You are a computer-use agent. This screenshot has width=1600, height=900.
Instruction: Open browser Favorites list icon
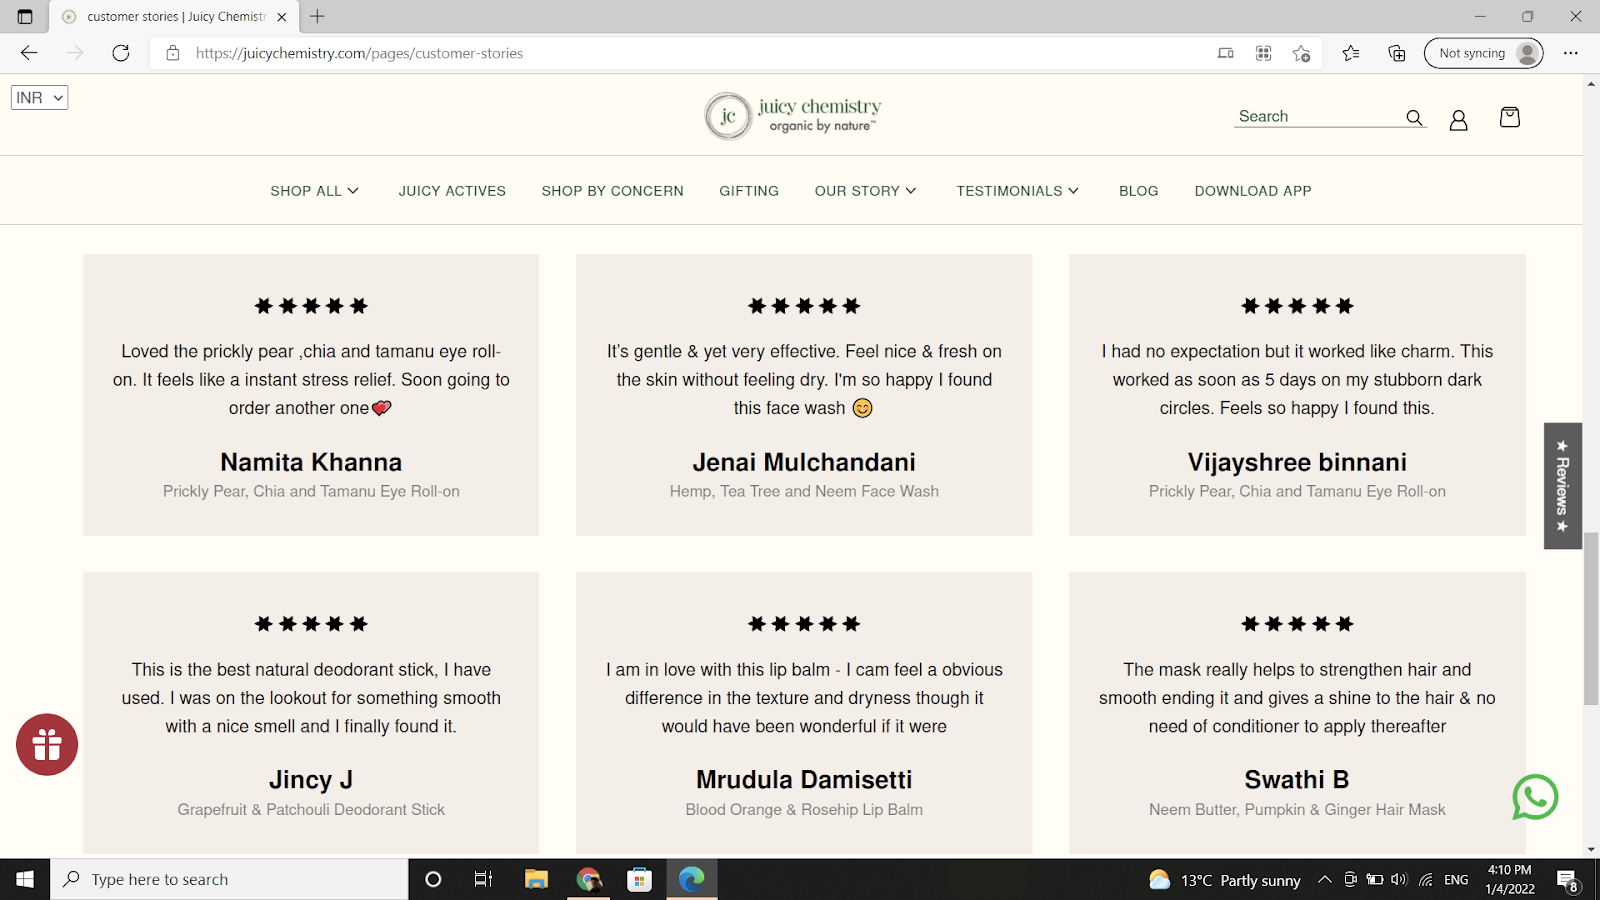click(1351, 53)
